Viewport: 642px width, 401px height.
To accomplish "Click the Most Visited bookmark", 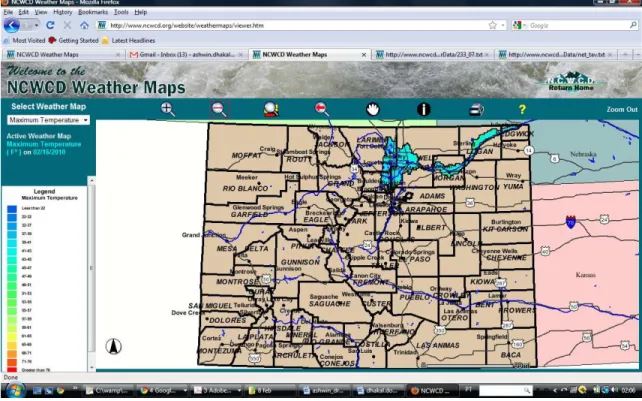I will [x=25, y=41].
